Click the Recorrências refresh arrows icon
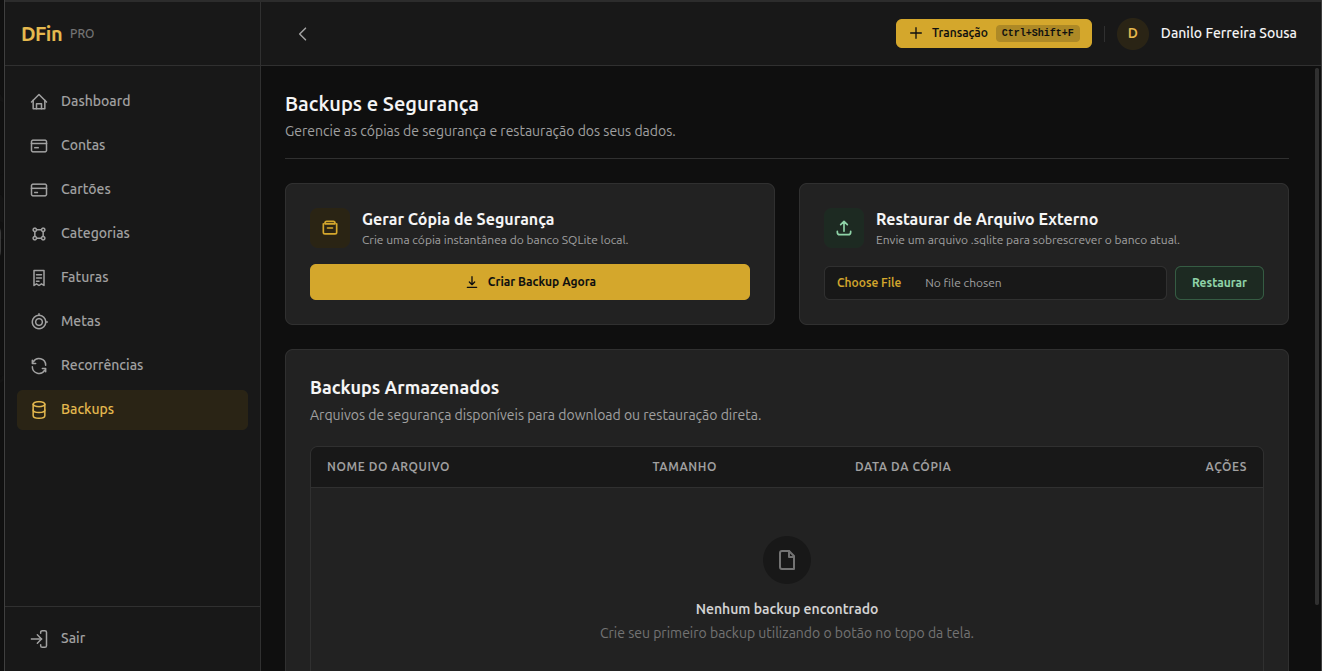The width and height of the screenshot is (1322, 671). [x=39, y=365]
